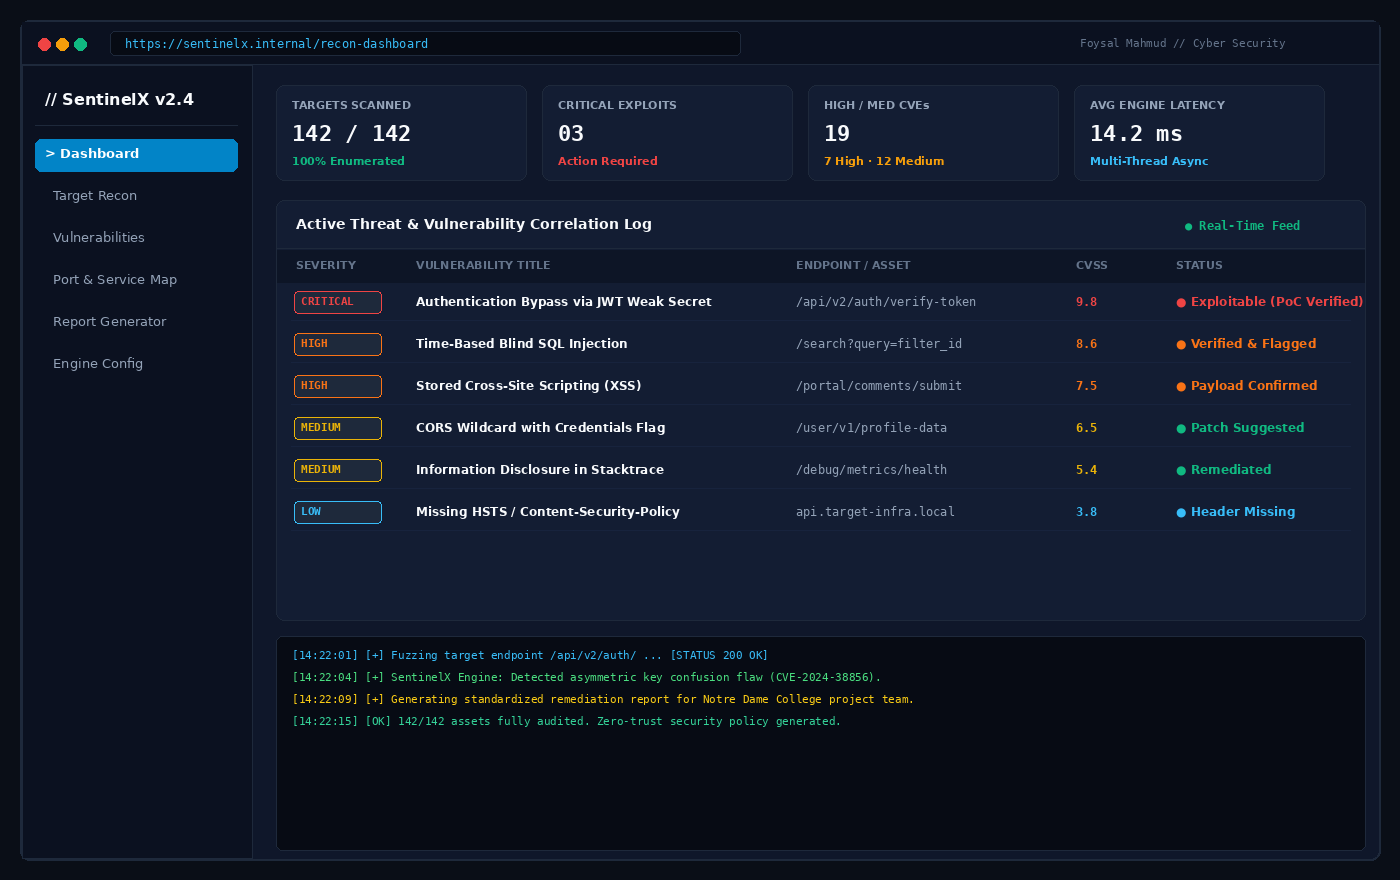Click endpoint /user/v1/profile-data
Viewport: 1400px width, 880px height.
tap(872, 428)
